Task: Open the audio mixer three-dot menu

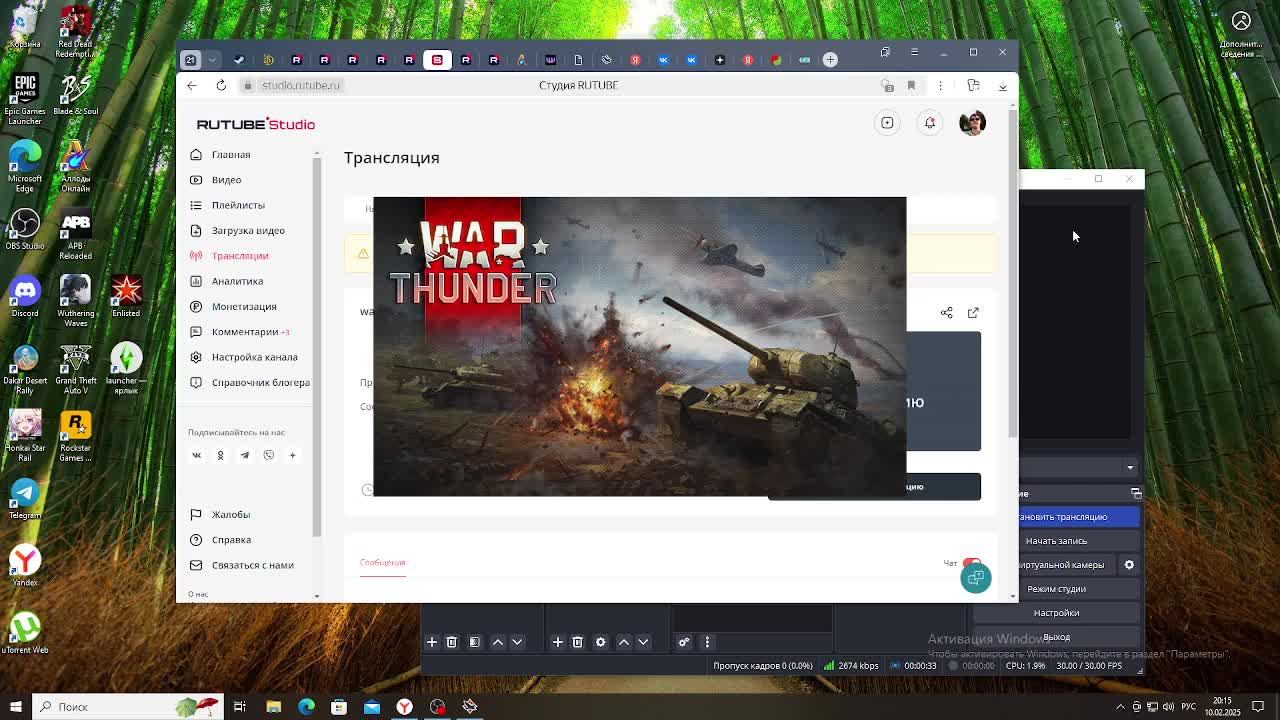Action: (707, 642)
